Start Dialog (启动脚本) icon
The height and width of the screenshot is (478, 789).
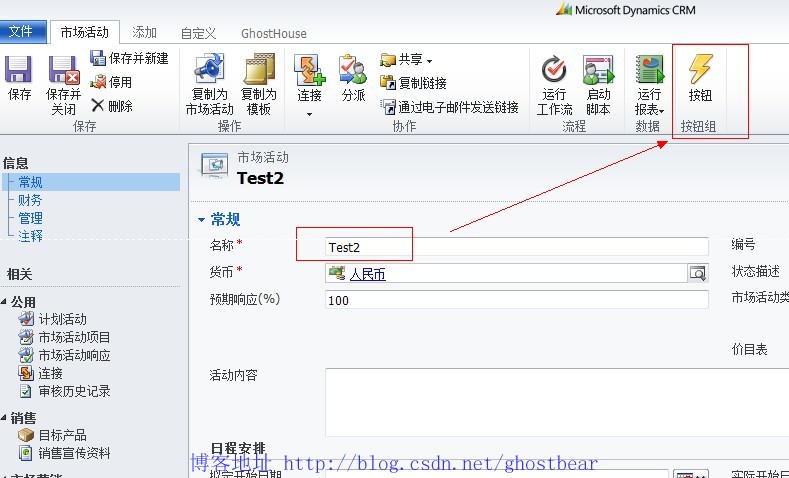pos(598,69)
